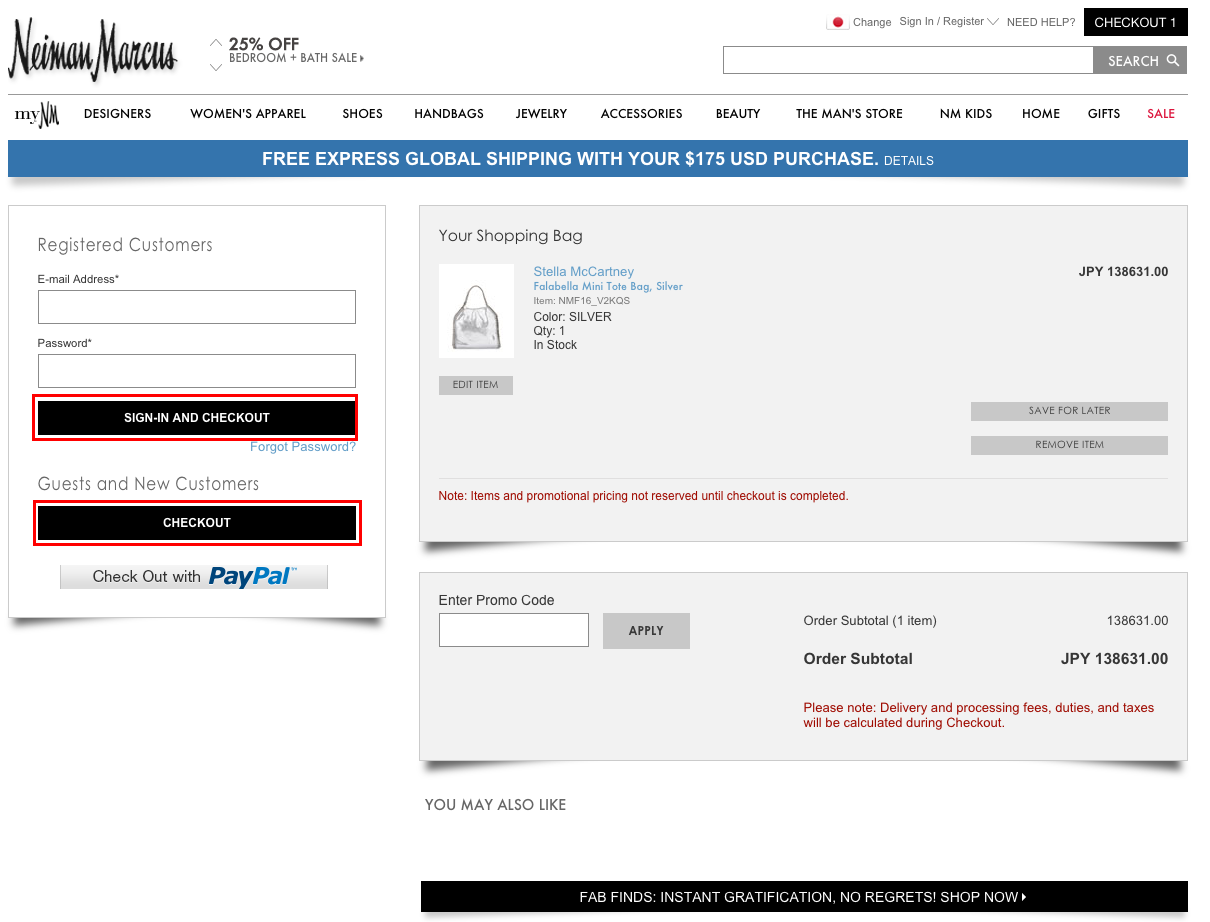Click the Japan flag icon
The height and width of the screenshot is (922, 1210).
838,22
